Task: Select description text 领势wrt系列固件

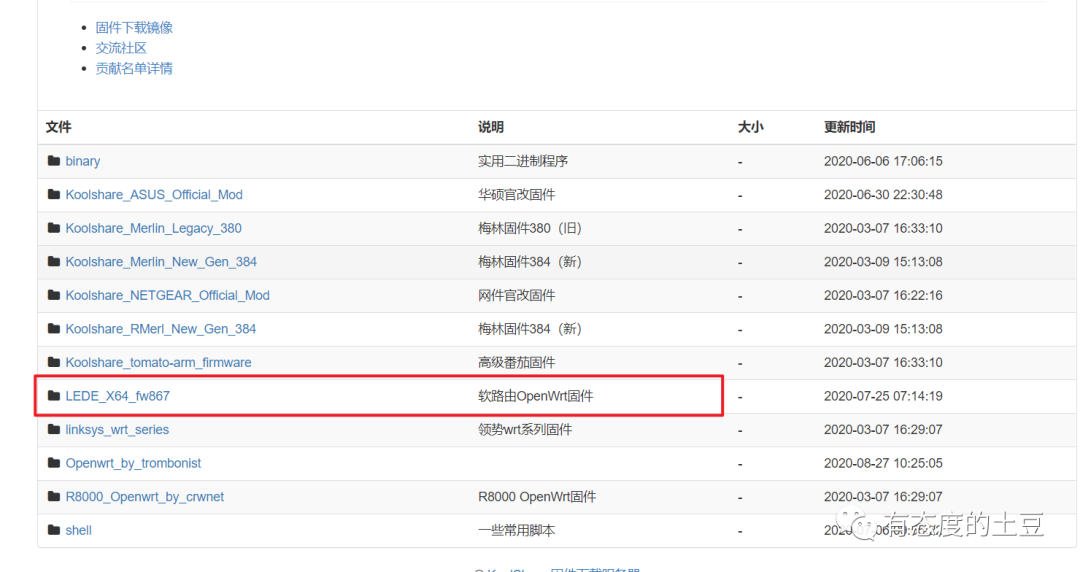Action: 525,430
